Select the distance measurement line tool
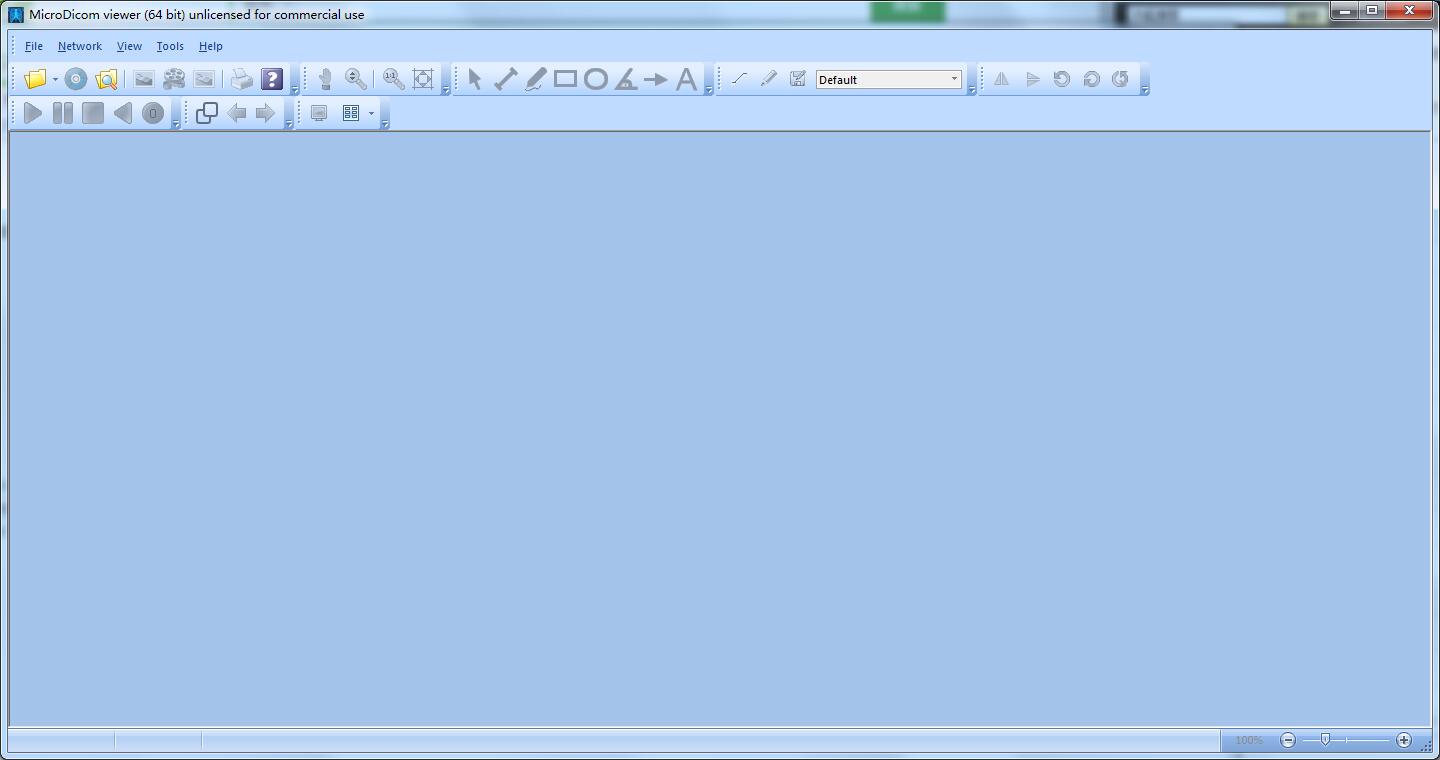 tap(505, 79)
